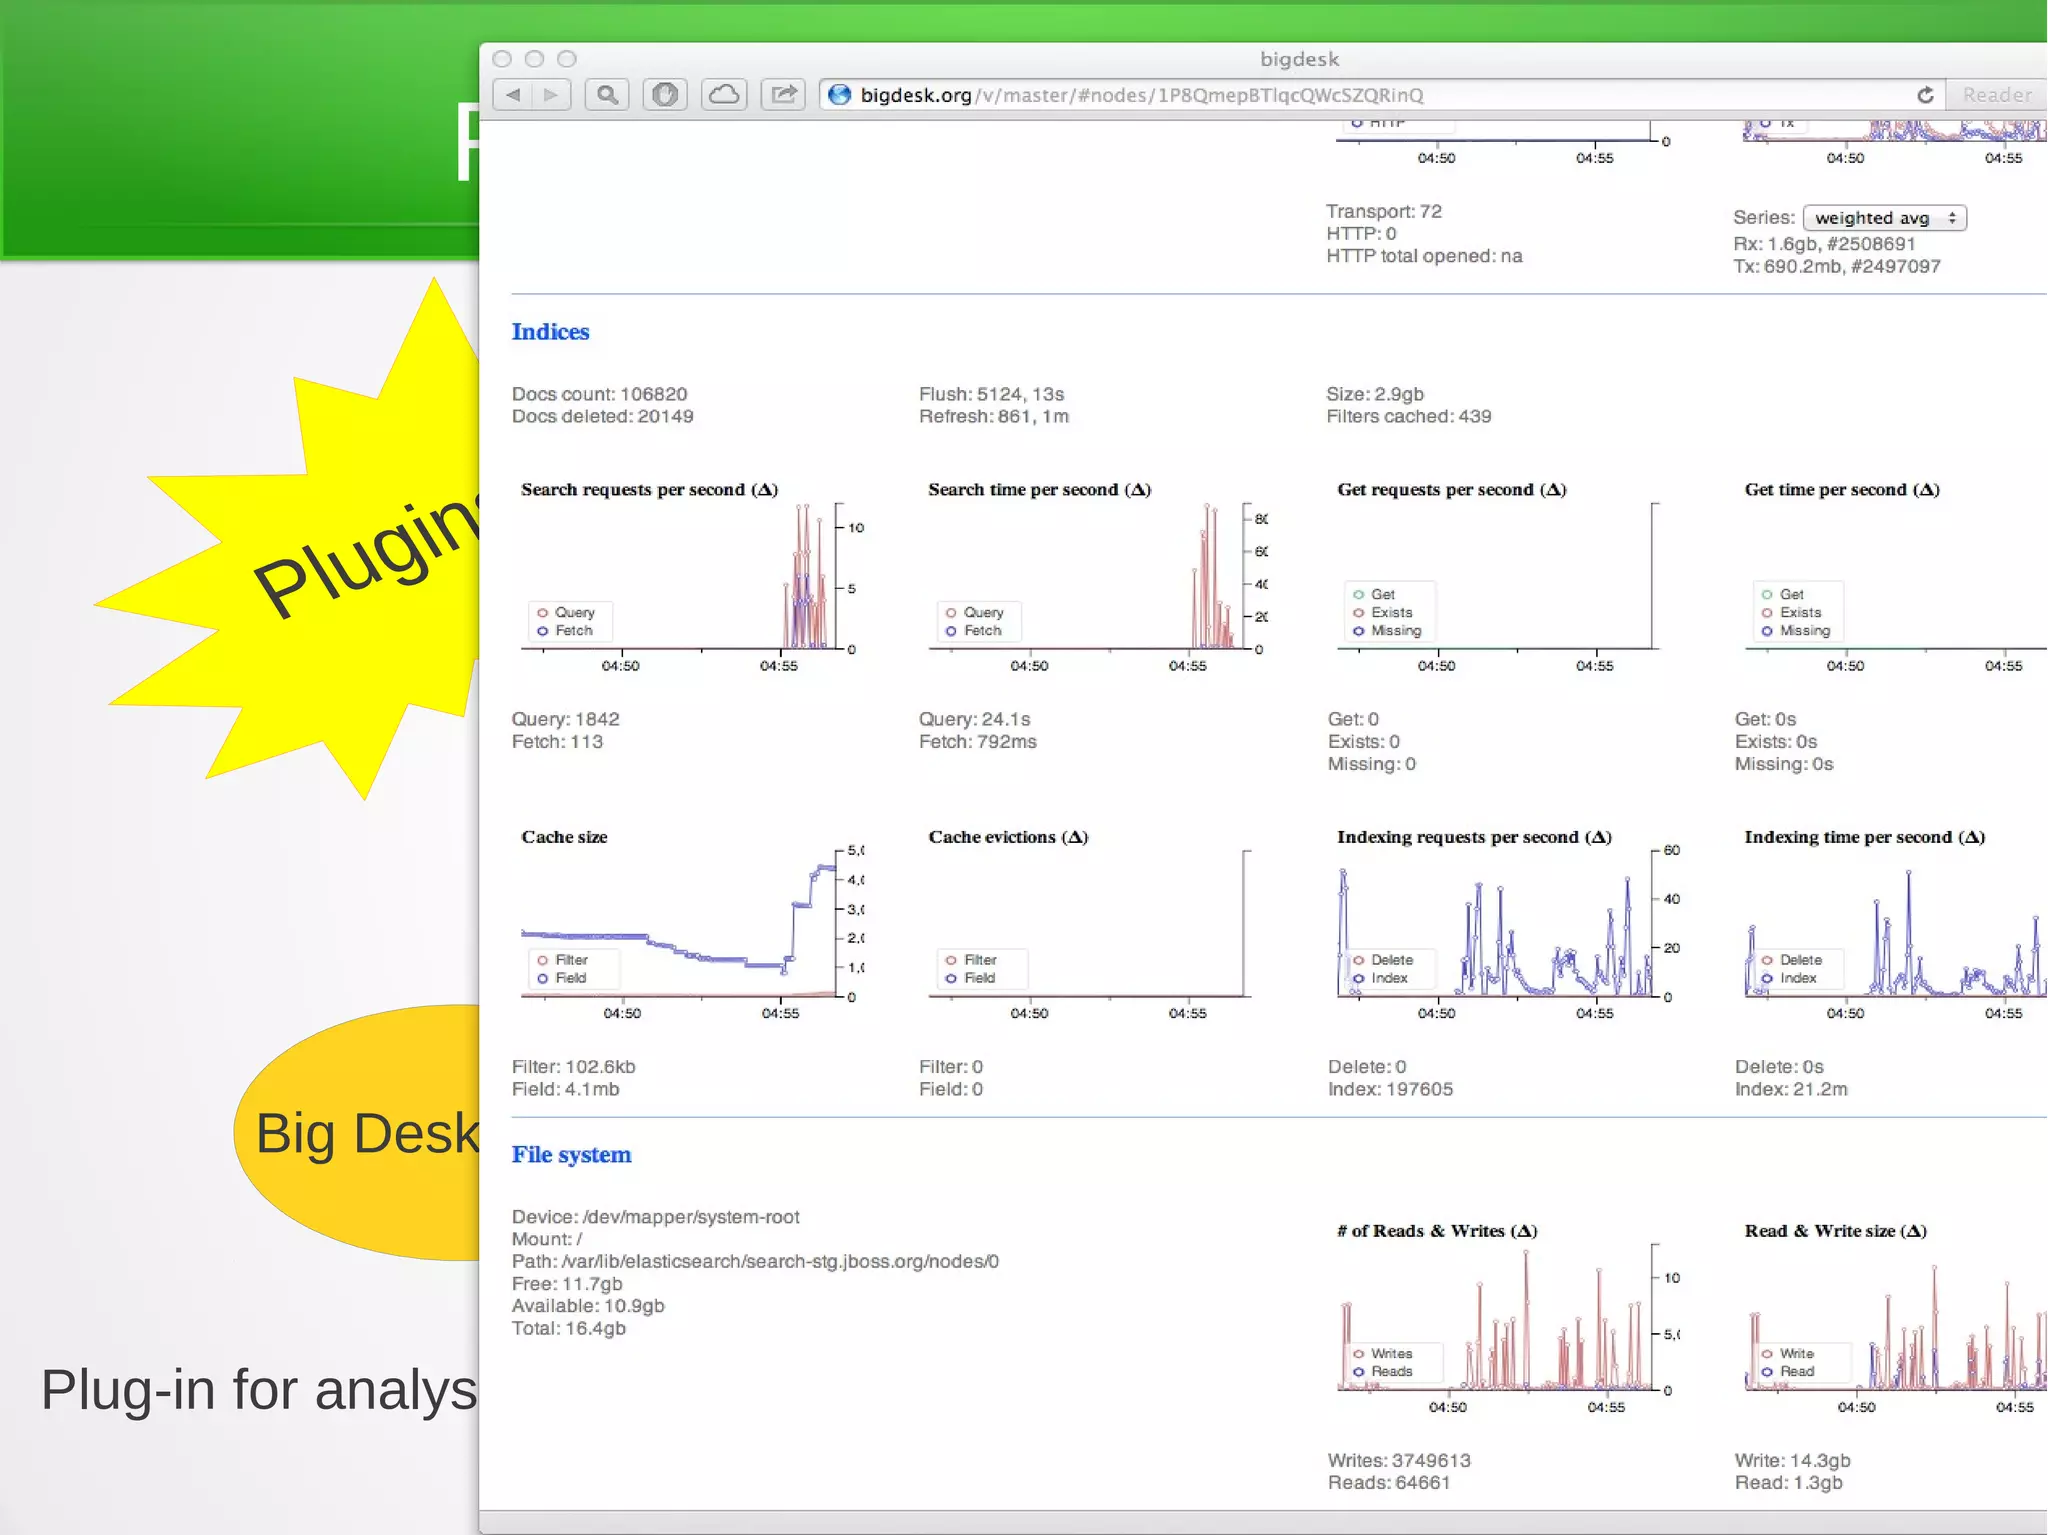Go forward with the browser forward arrow

pyautogui.click(x=551, y=95)
